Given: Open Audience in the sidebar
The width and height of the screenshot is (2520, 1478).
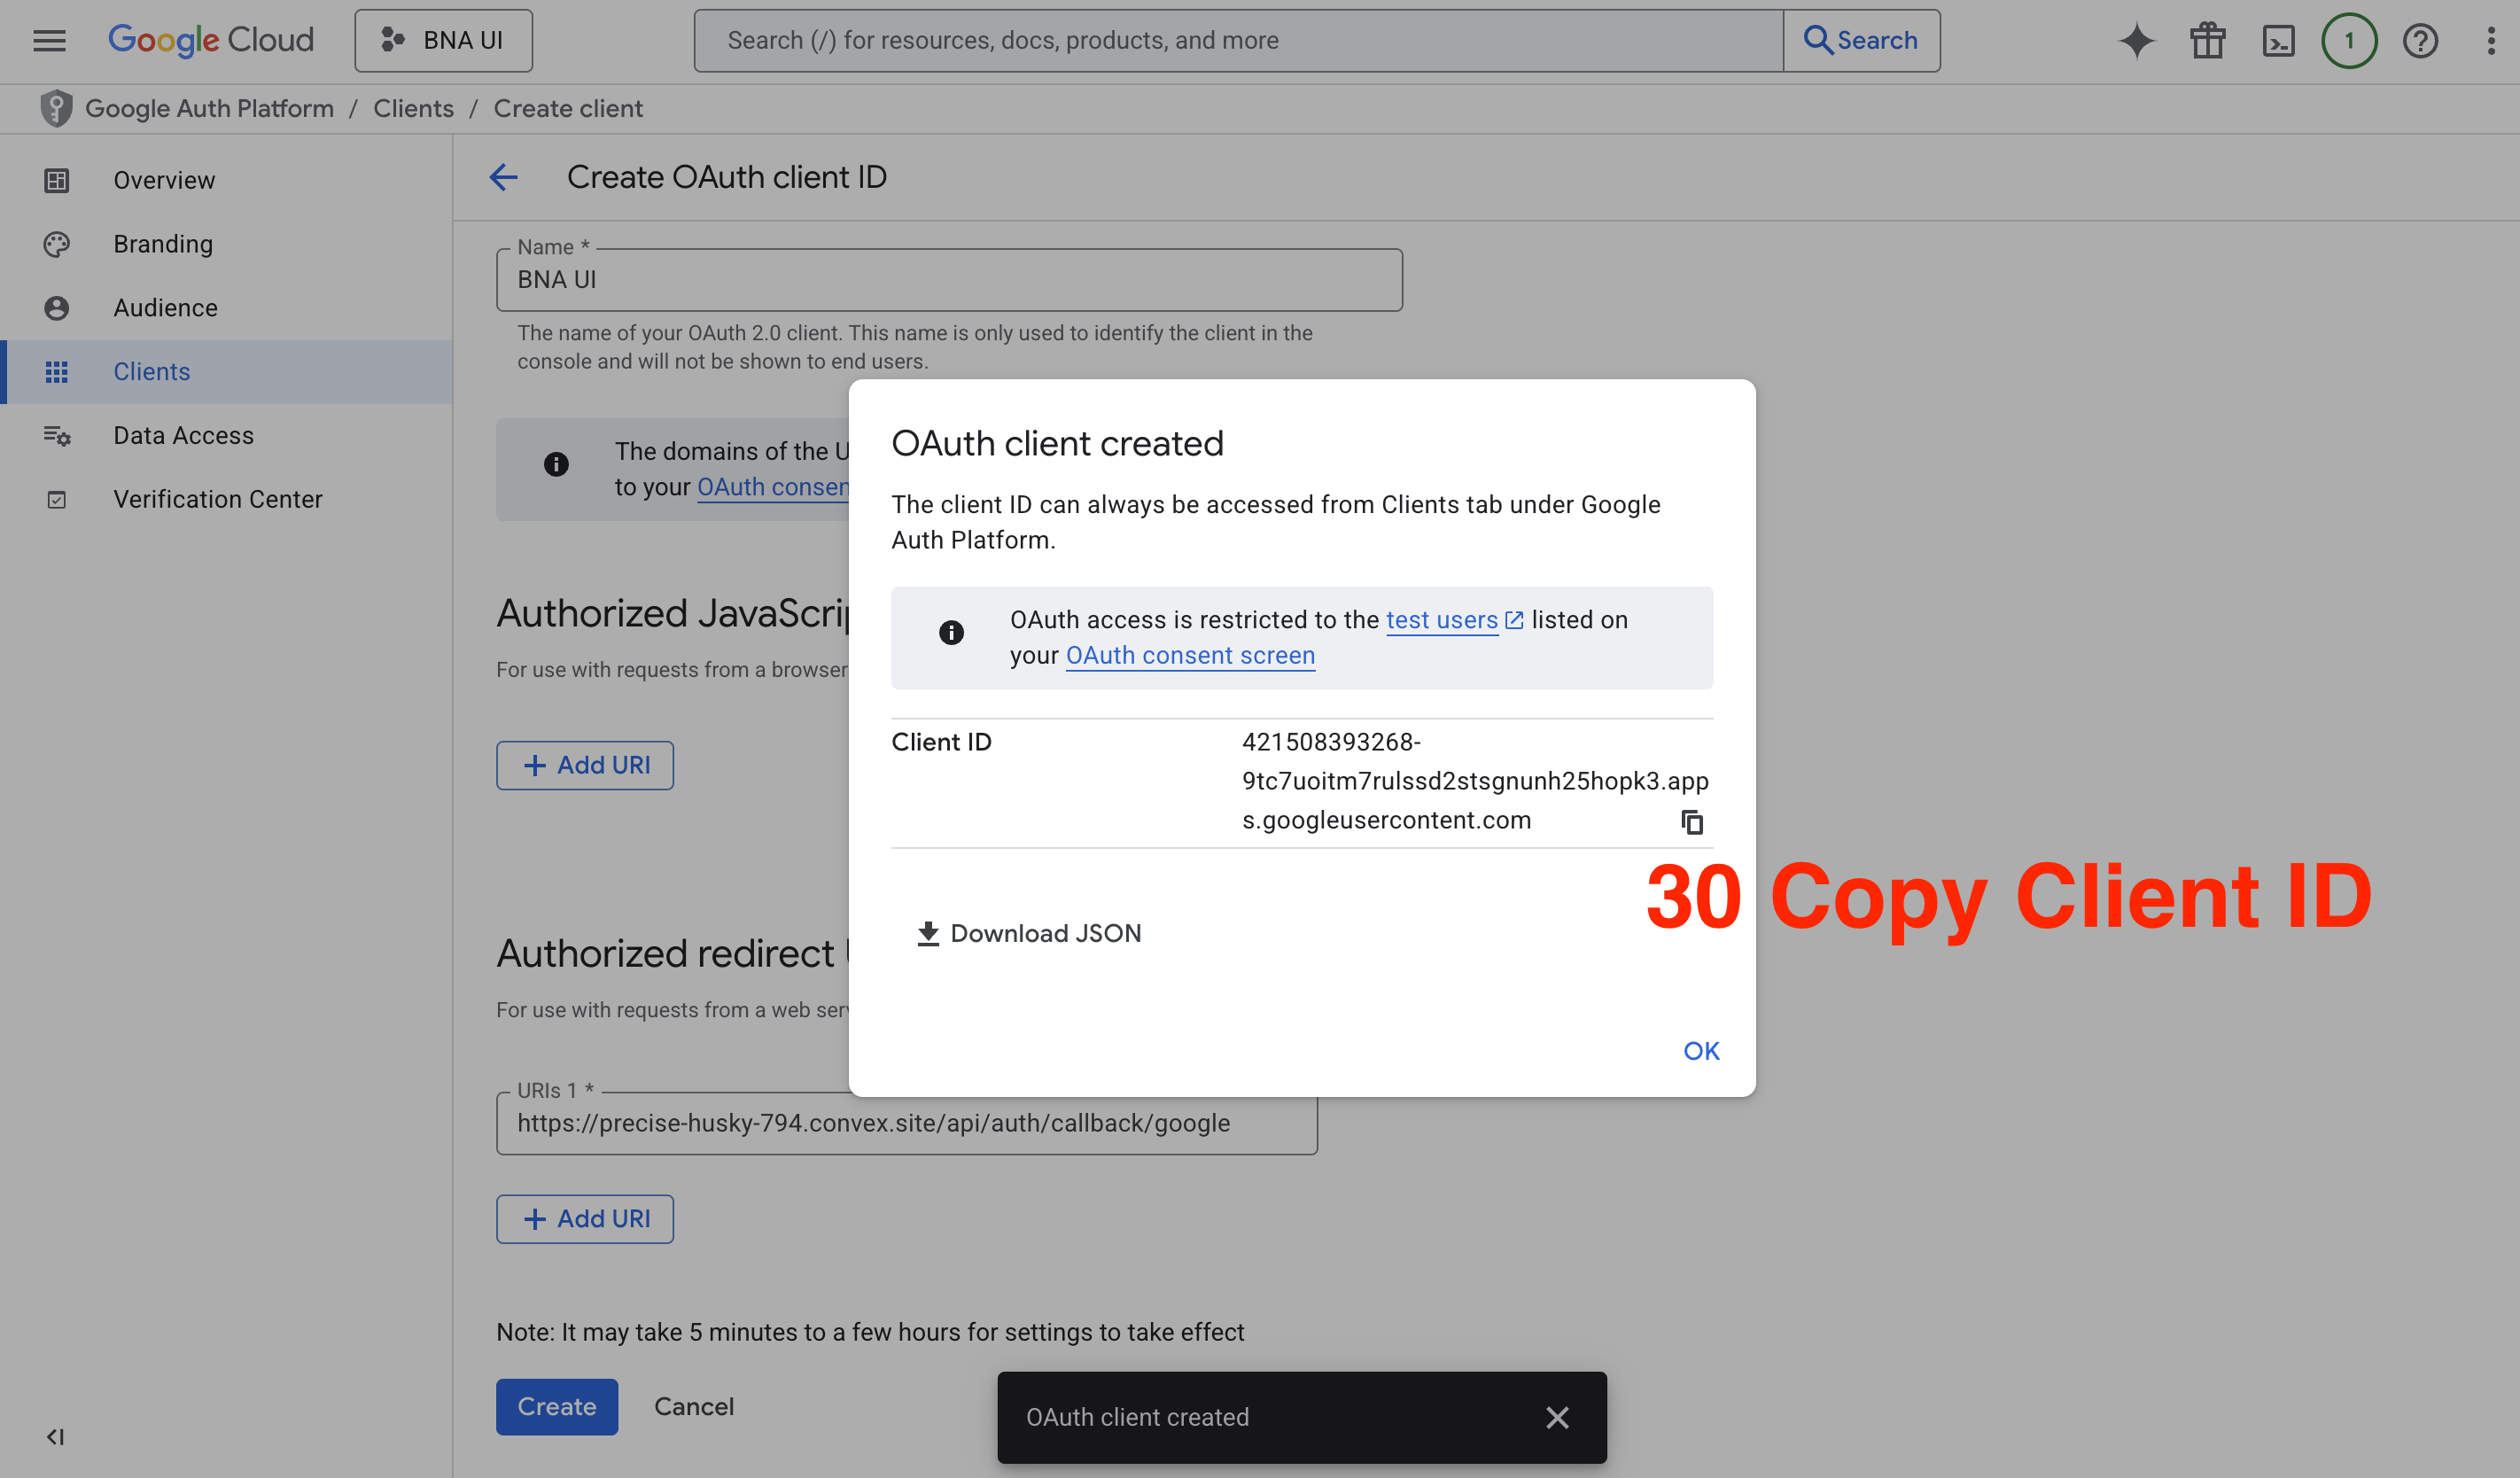Looking at the screenshot, I should pyautogui.click(x=228, y=308).
